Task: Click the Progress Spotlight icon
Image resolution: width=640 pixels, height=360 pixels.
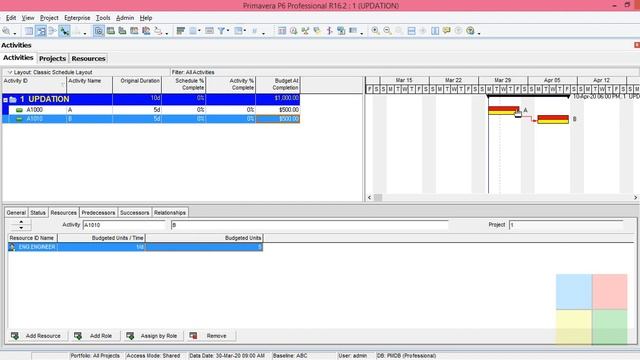Action: click(x=317, y=31)
